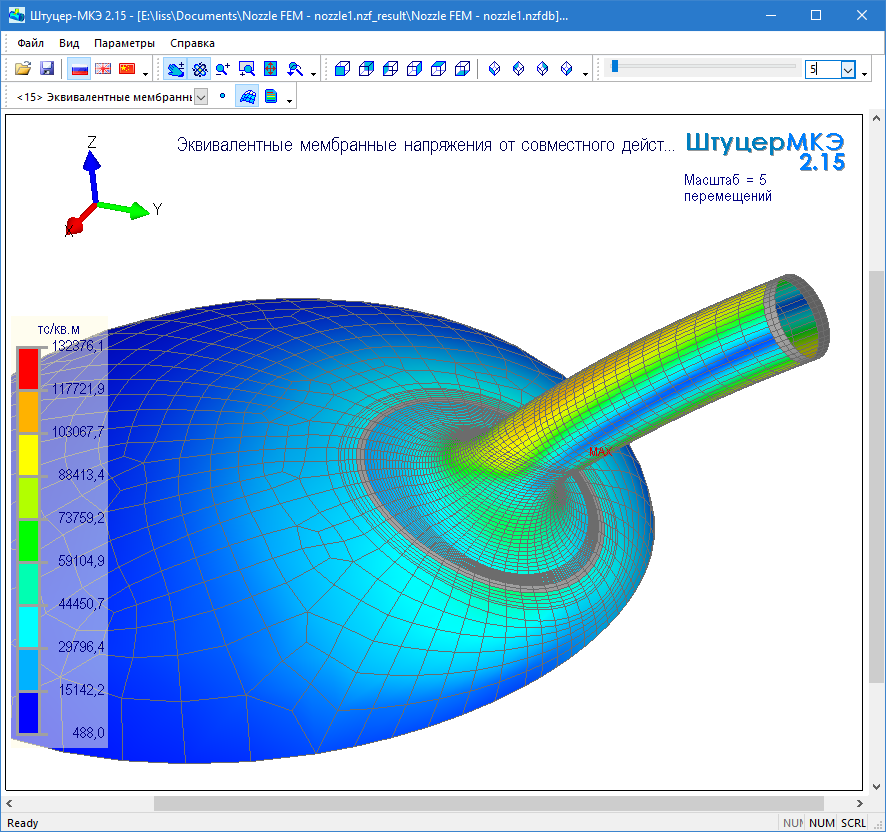Click the SCRL status bar indicator
This screenshot has height=832, width=886.
tap(853, 823)
